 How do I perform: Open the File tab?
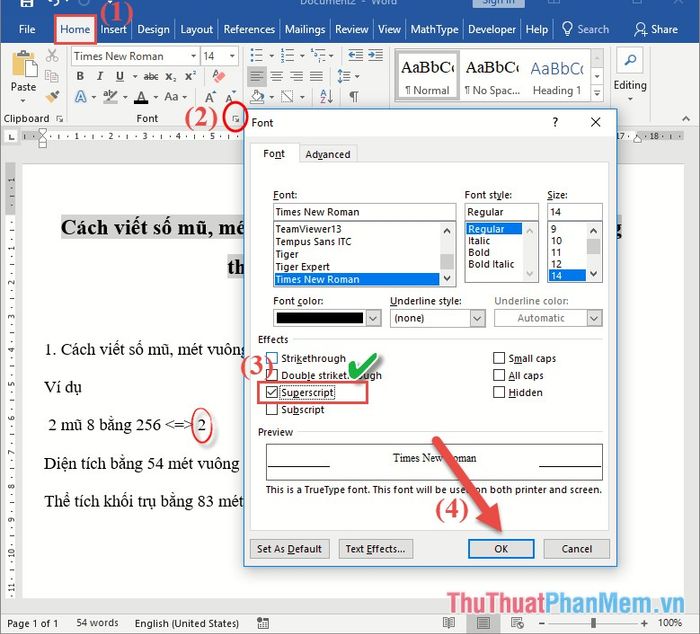(27, 29)
